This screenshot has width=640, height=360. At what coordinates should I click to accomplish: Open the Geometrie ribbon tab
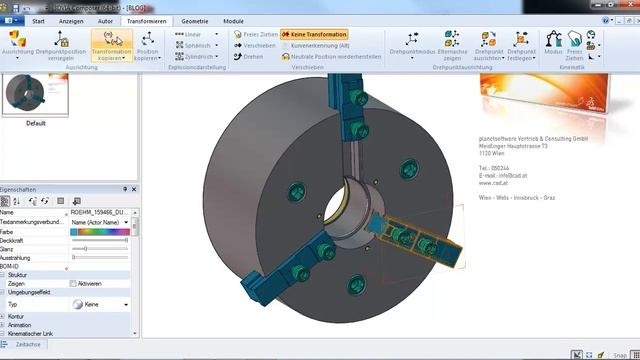pos(195,21)
